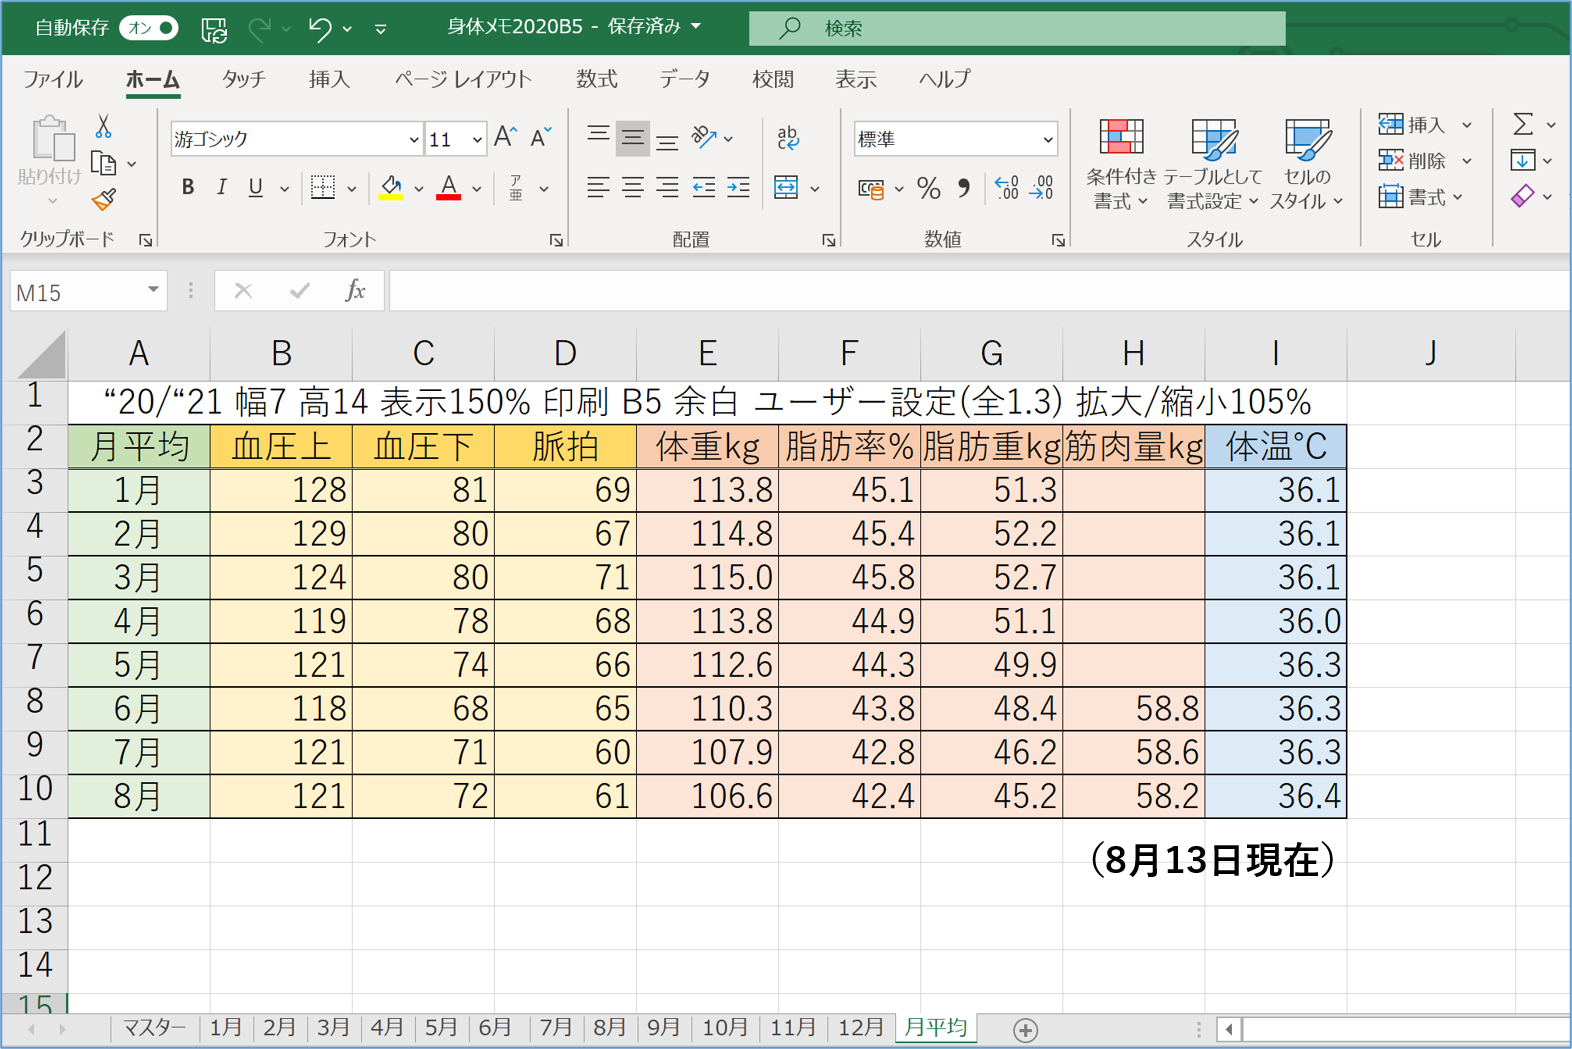Open the font dialog launcher
Image resolution: width=1572 pixels, height=1049 pixels.
coord(556,240)
